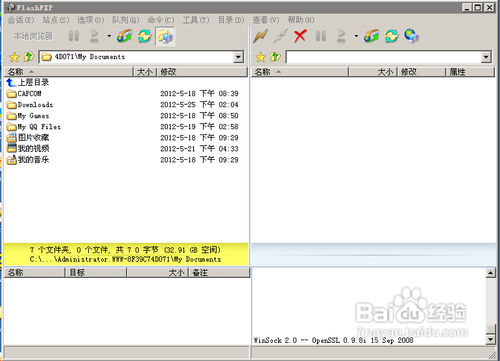The image size is (500, 361).
Task: Click queue 大小 column header
Action: pyautogui.click(x=158, y=273)
